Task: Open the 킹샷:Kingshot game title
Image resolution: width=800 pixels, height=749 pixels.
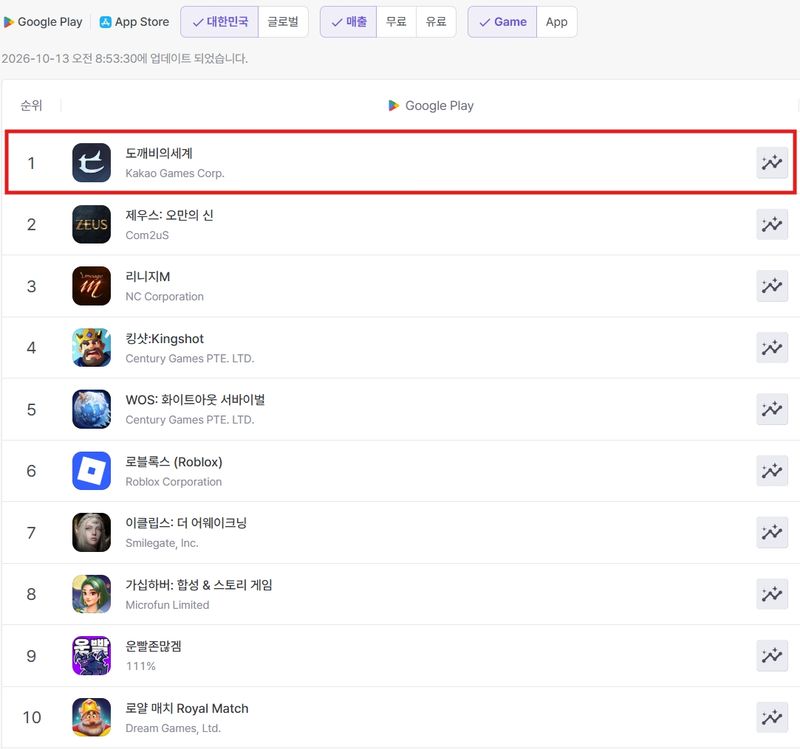Action: click(x=164, y=339)
